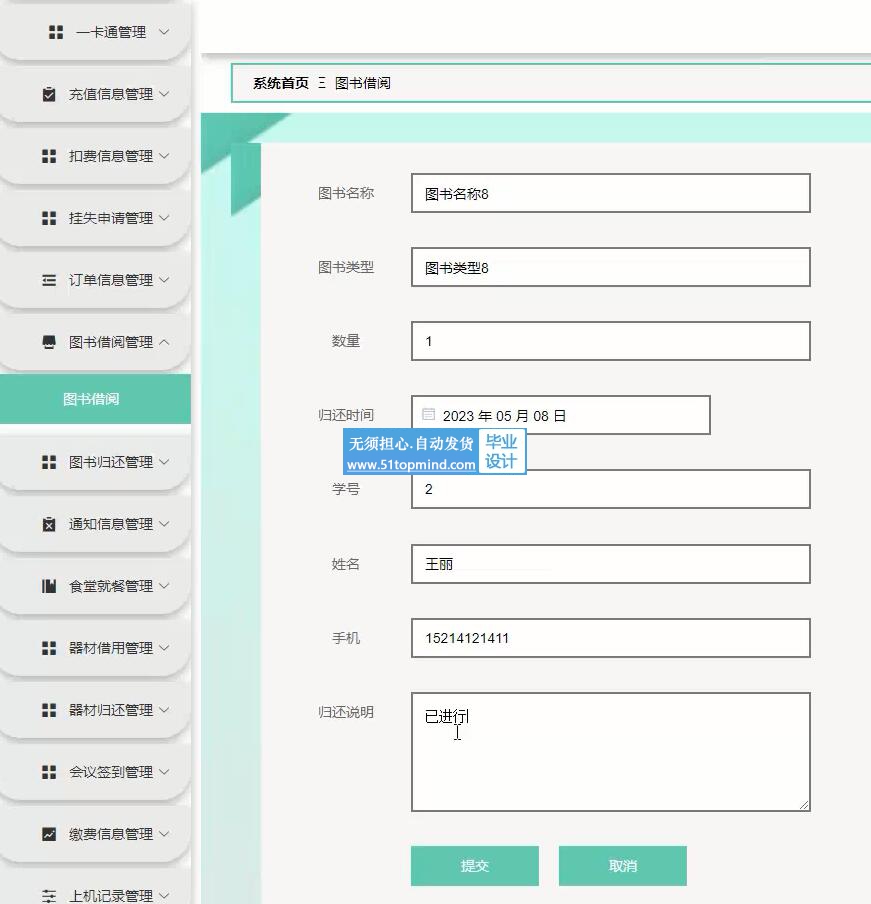Click the calendar icon in 归还时间 field
Viewport: 871px width, 904px height.
click(x=429, y=414)
